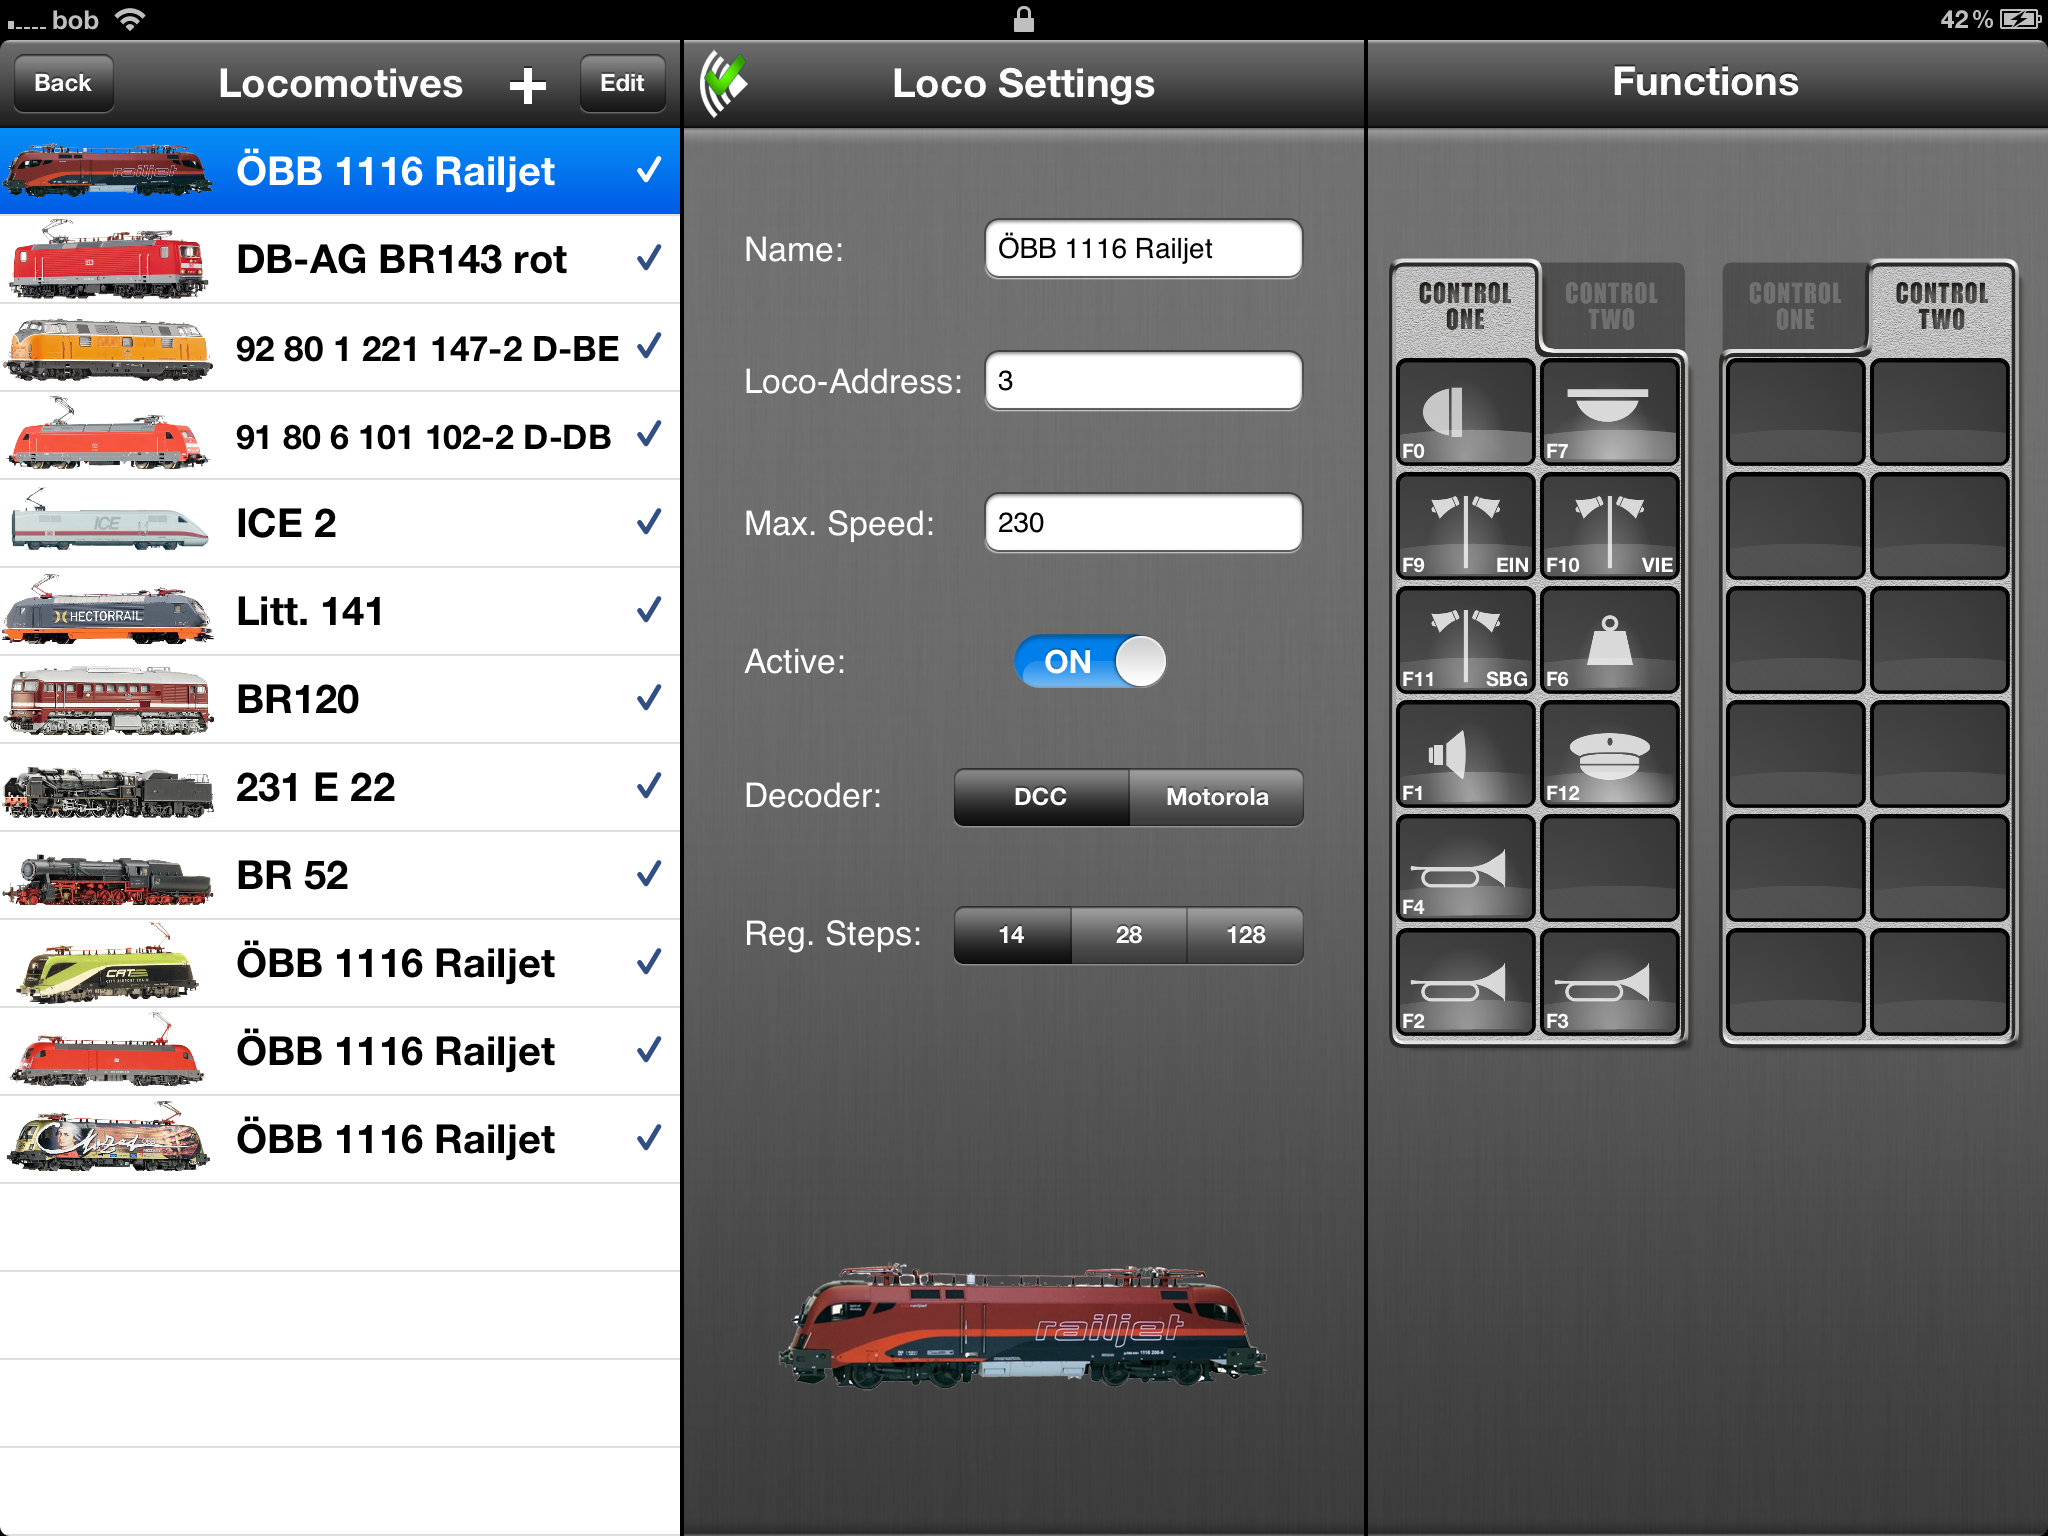Toggle checkmark for BR120
2048x1536 pixels.
pyautogui.click(x=649, y=698)
